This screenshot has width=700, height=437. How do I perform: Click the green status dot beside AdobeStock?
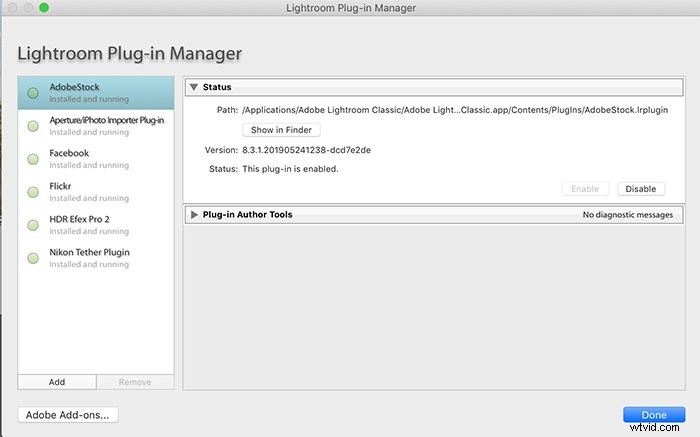[x=33, y=93]
